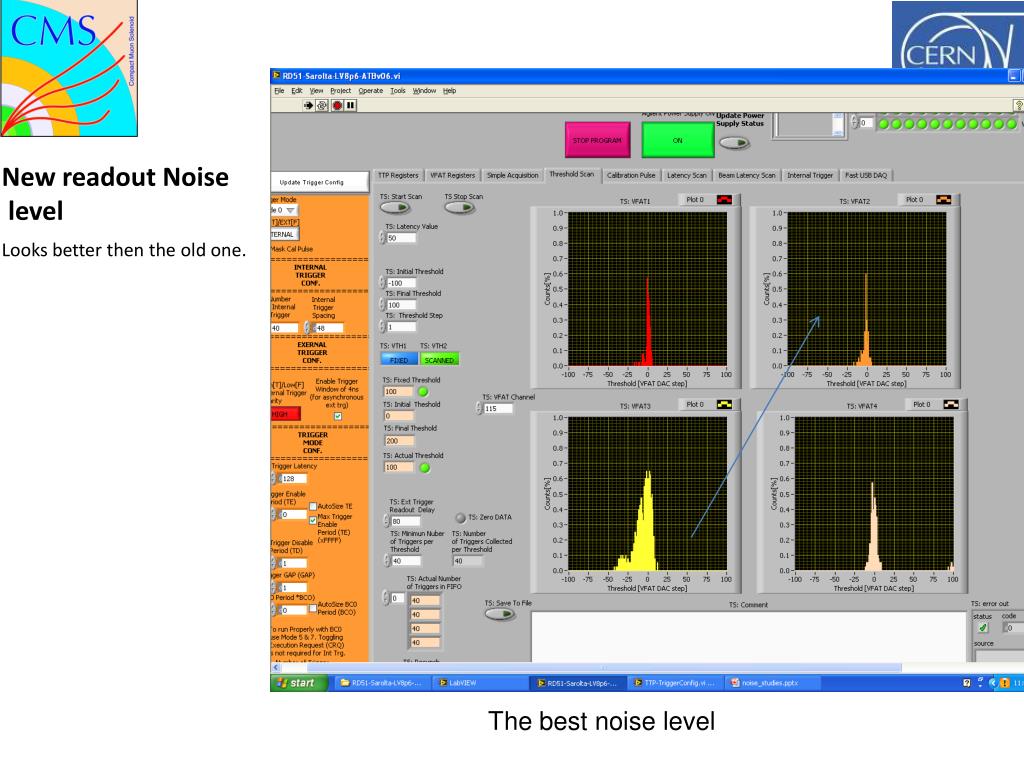Toggle Update Power Supply Status switch
The image size is (1024, 768).
[x=733, y=143]
